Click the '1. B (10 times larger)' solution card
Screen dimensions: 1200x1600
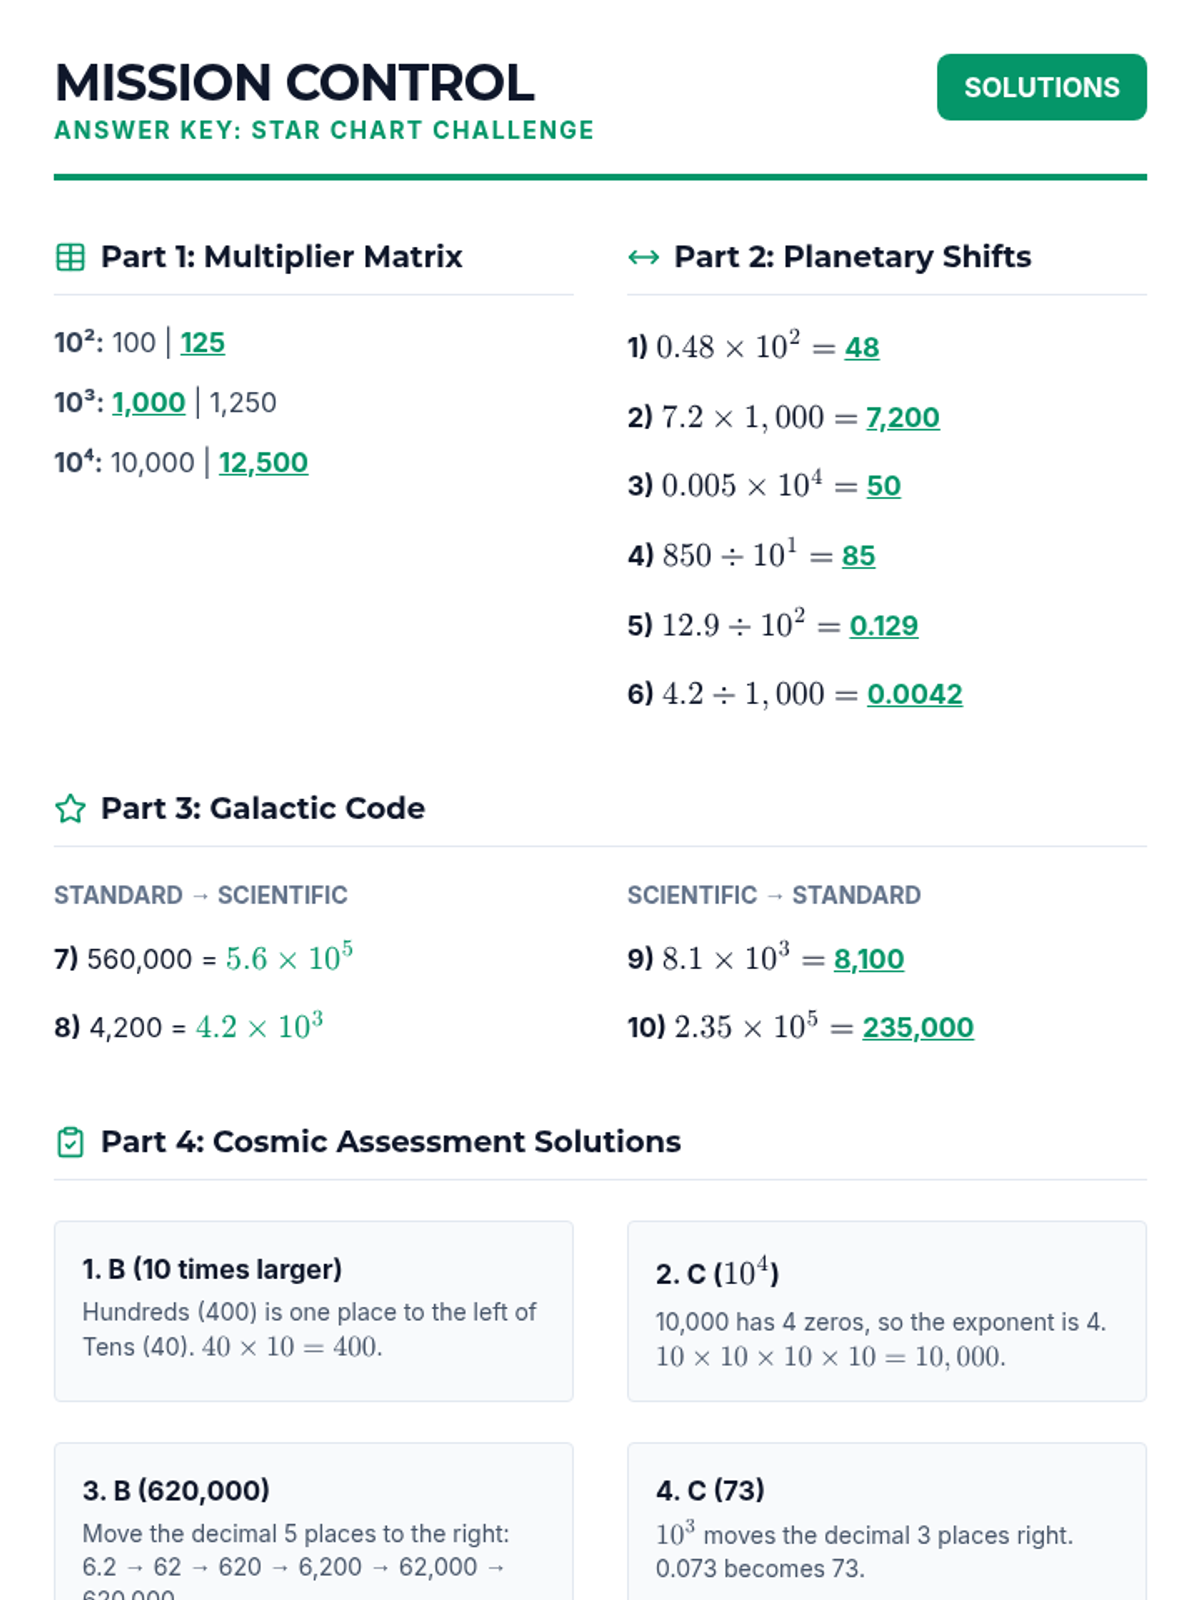pos(313,1310)
